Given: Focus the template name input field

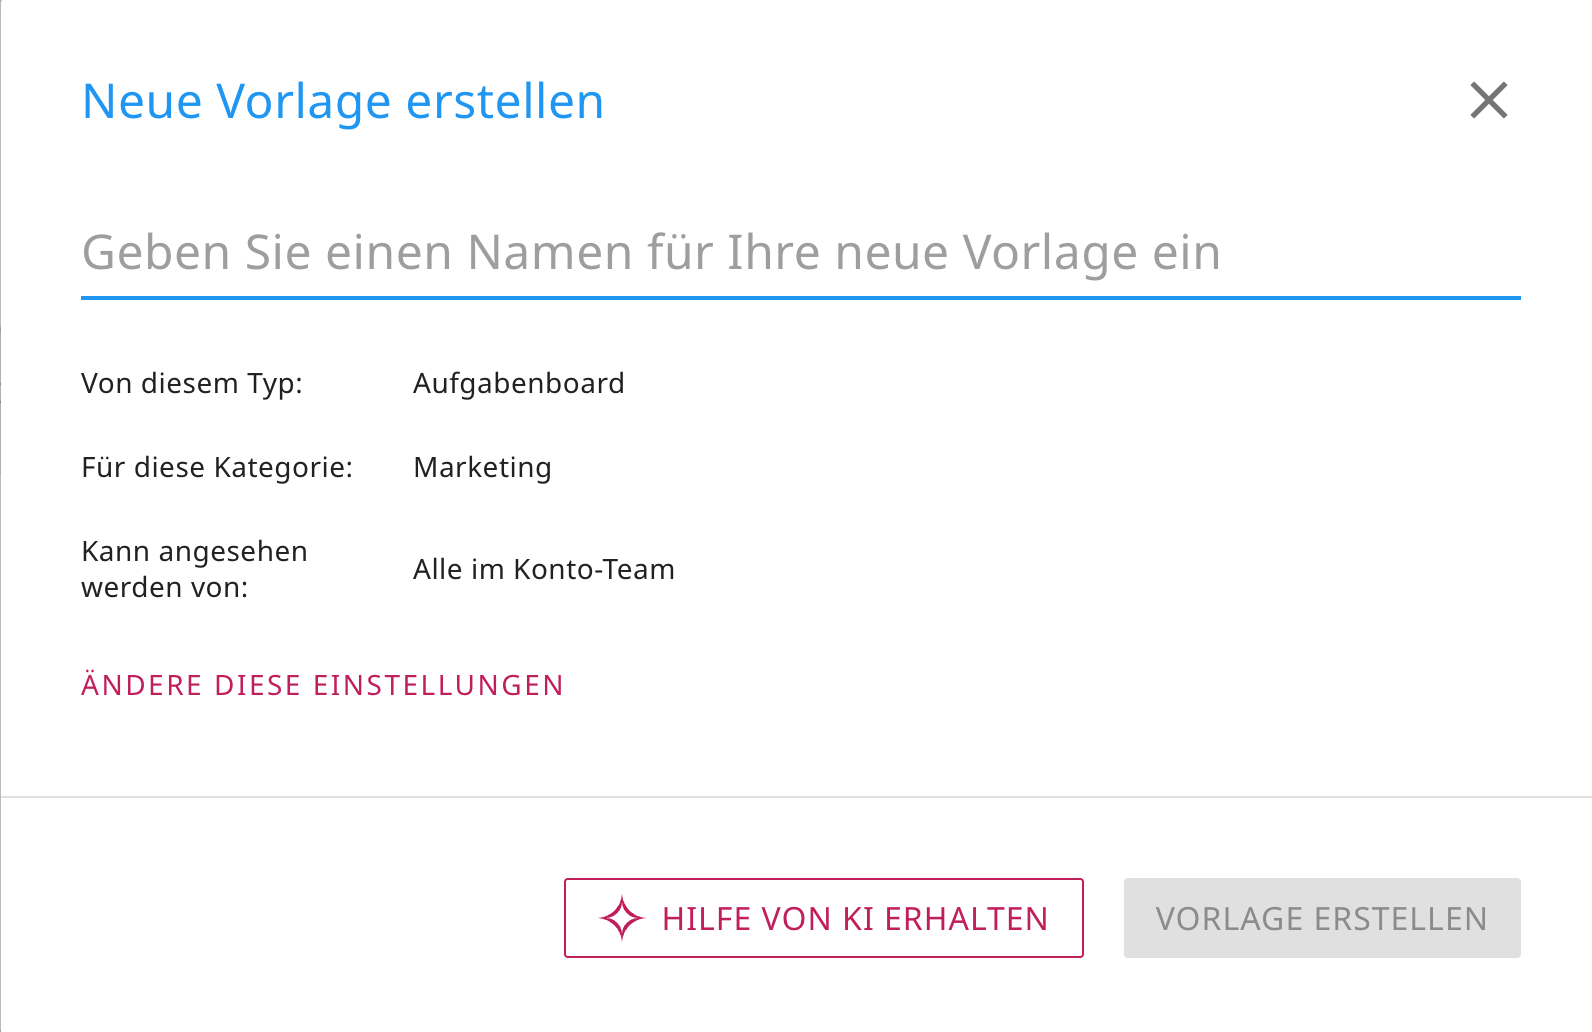Looking at the screenshot, I should 800,253.
